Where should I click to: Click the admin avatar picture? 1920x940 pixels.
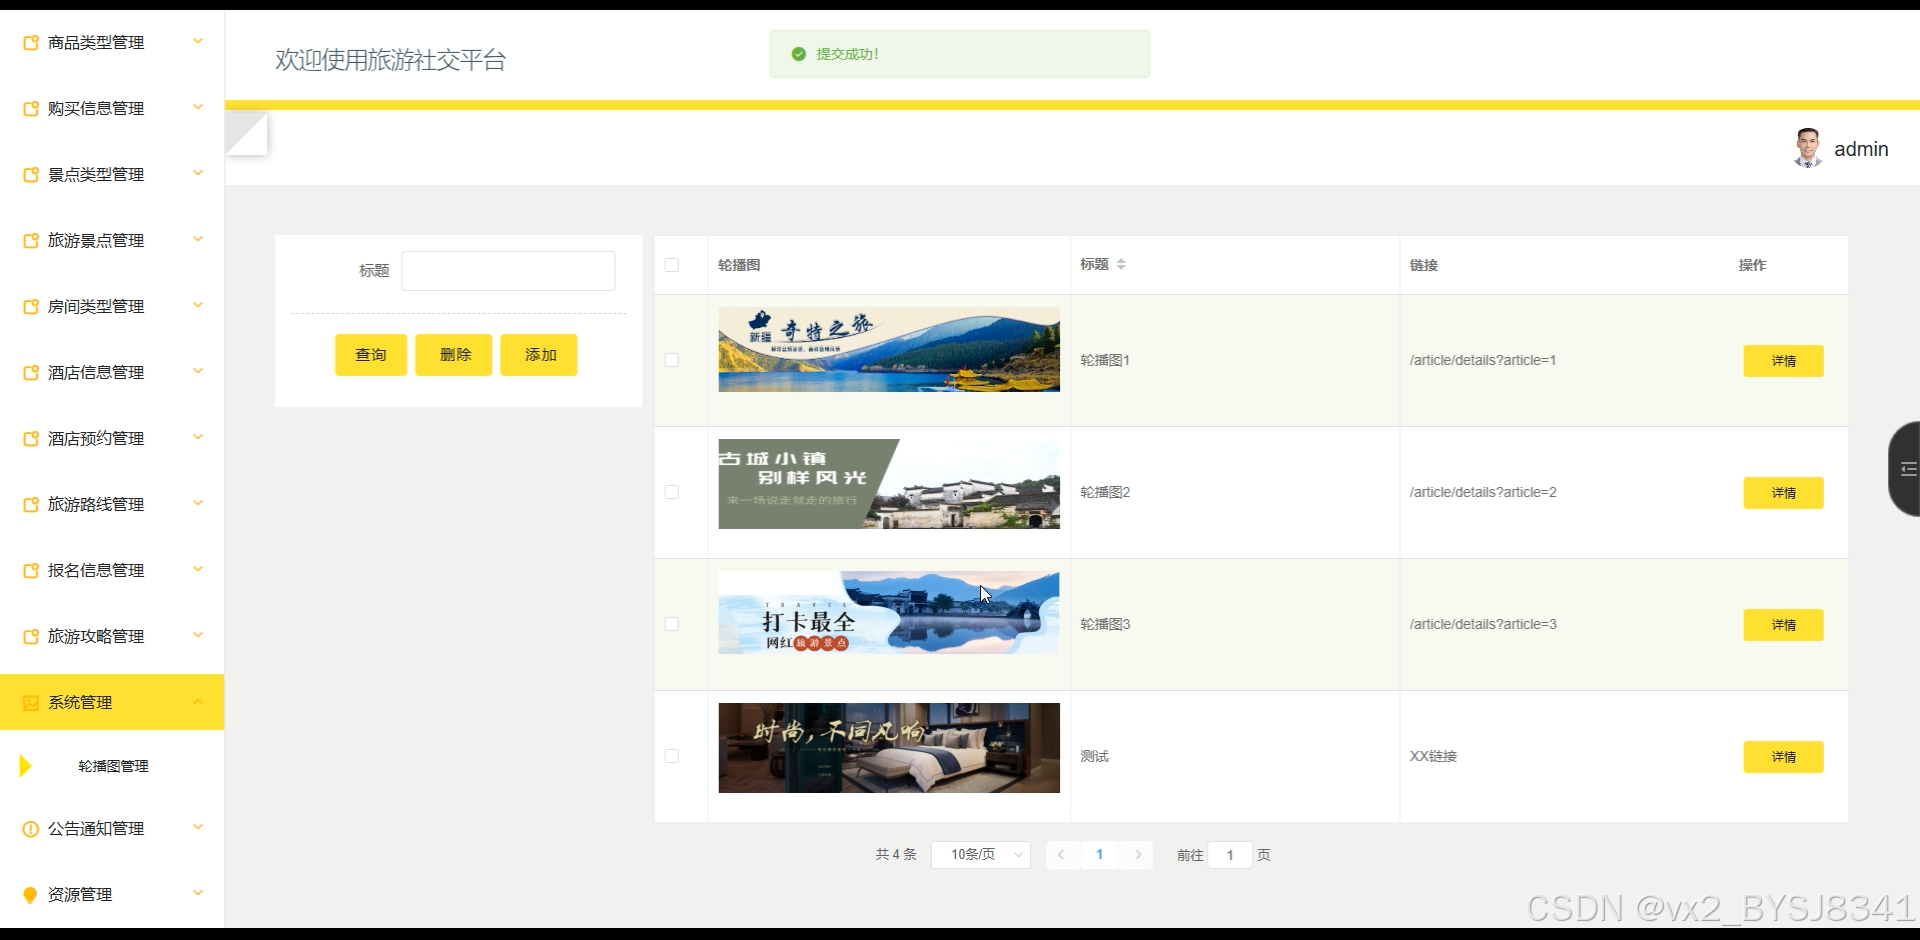(1807, 148)
